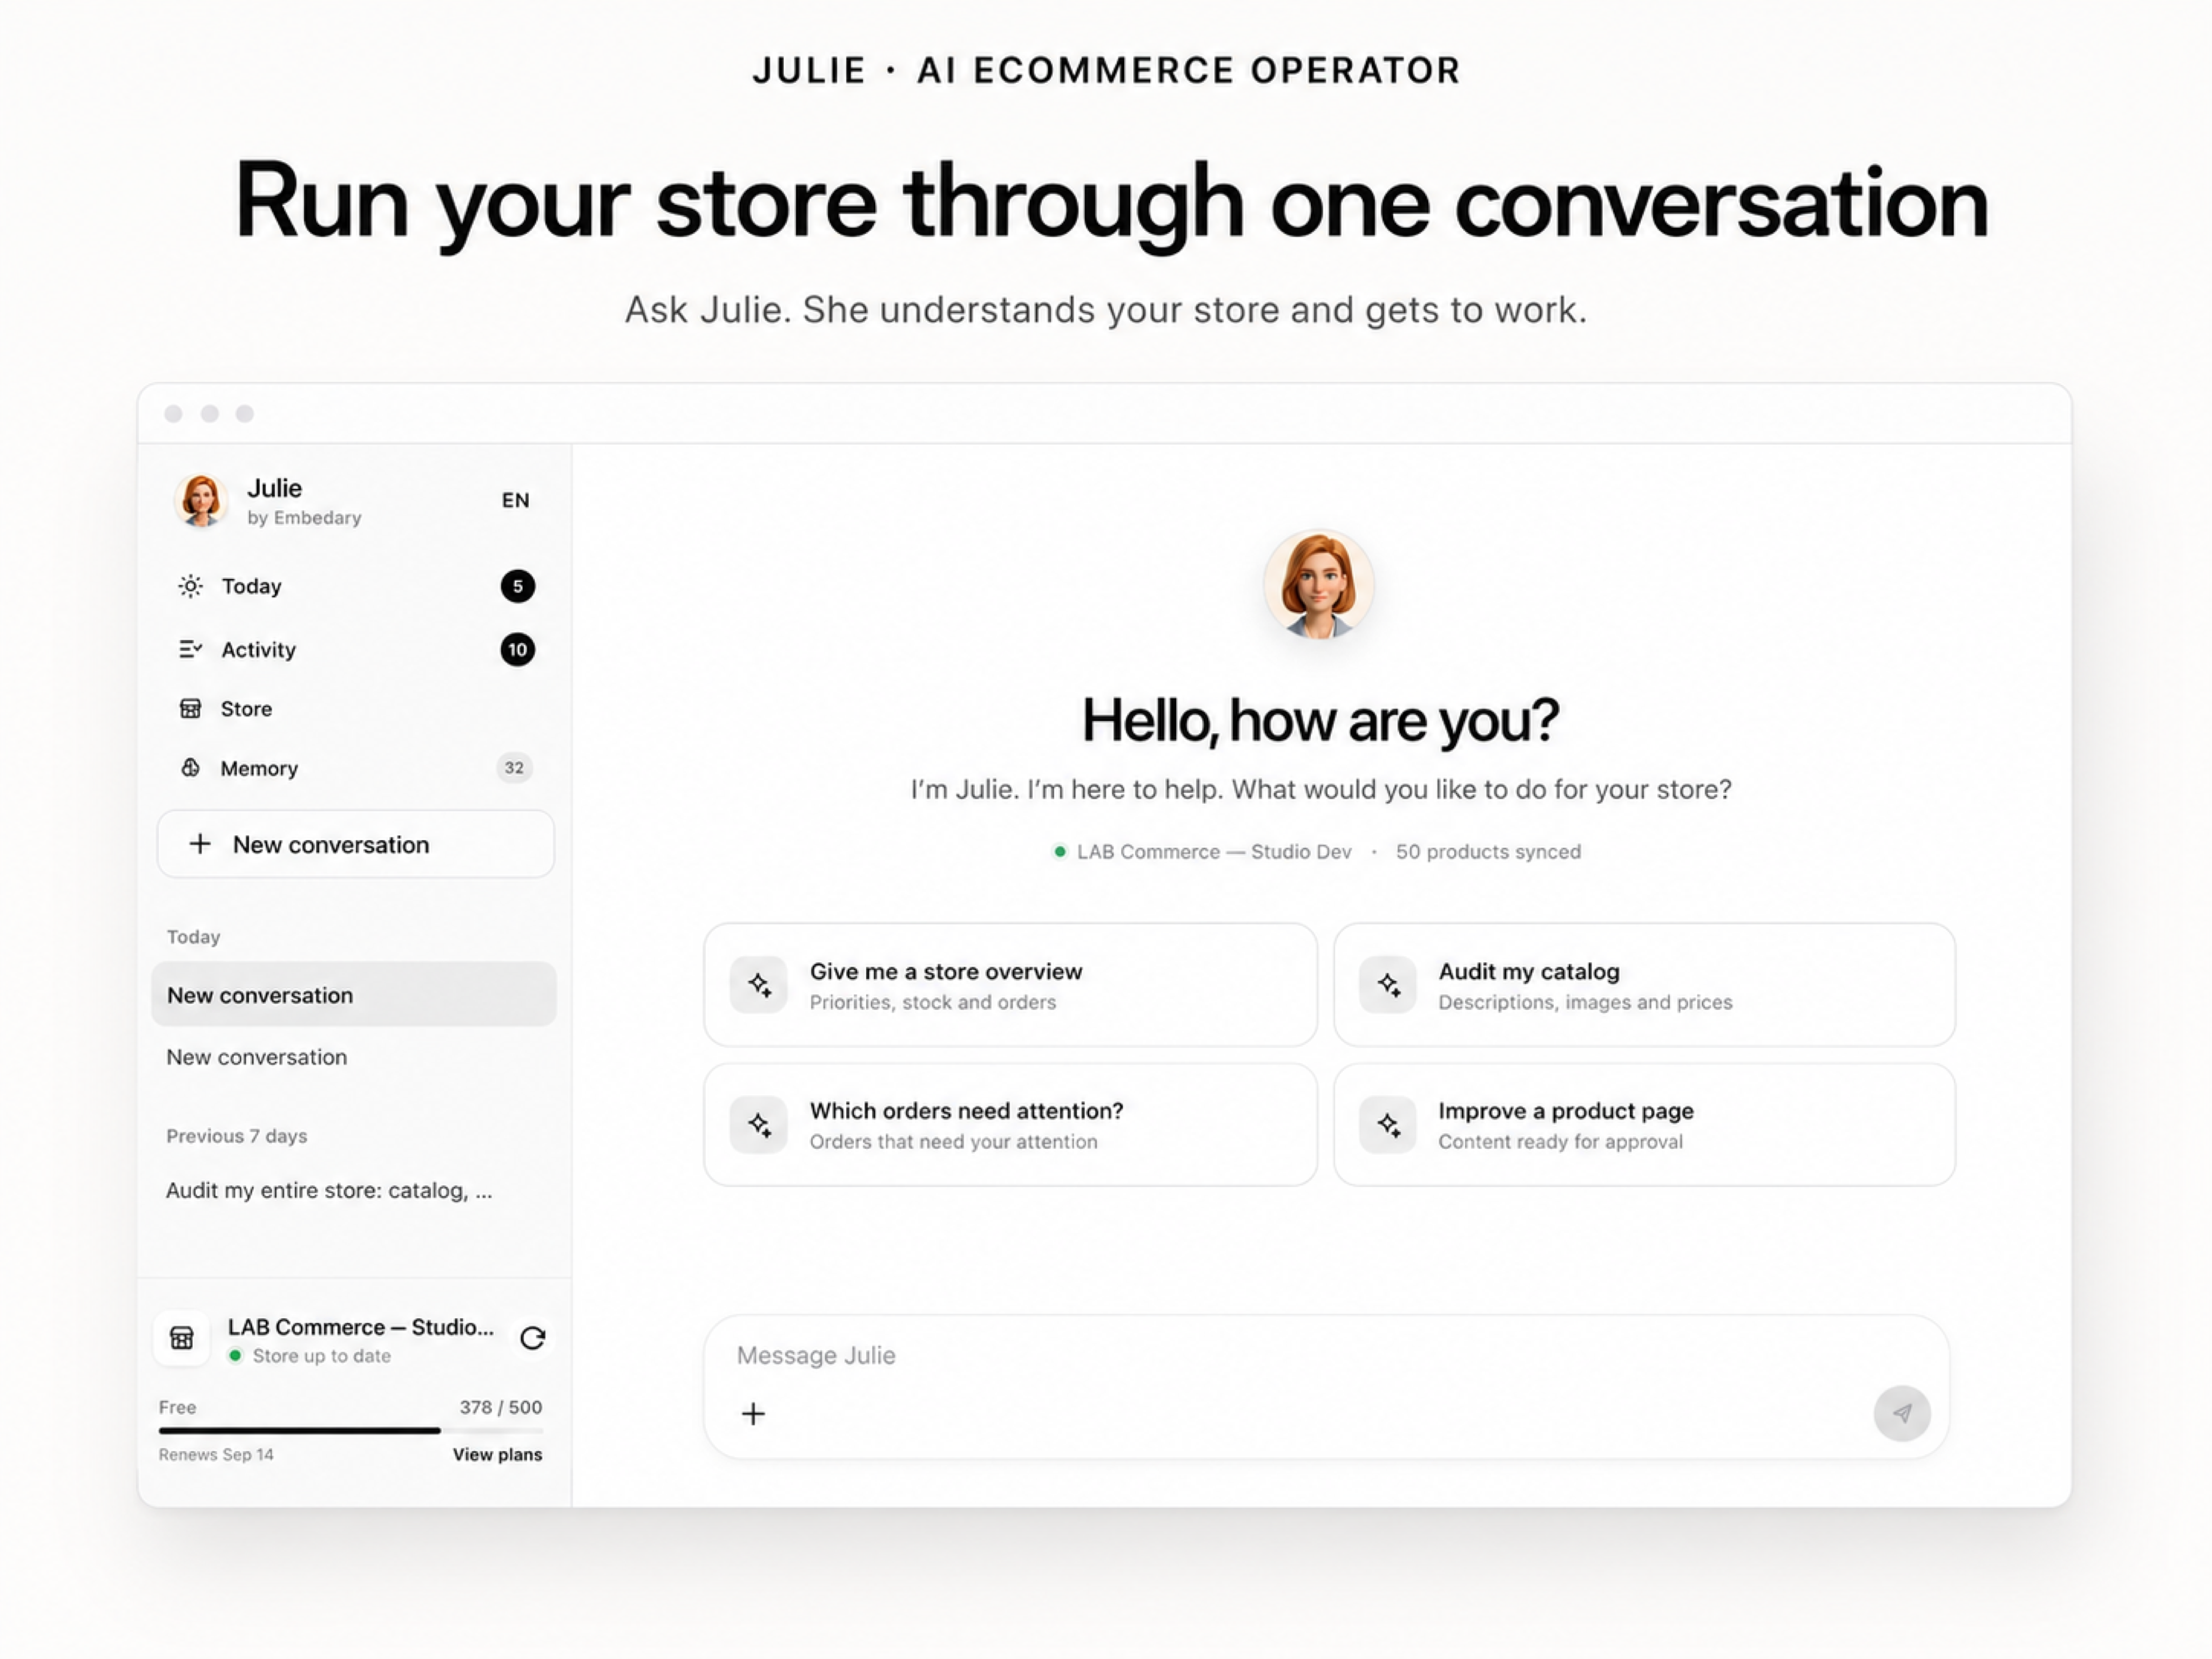
Task: Click the store icon next to LAB Commerce
Action: point(182,1338)
